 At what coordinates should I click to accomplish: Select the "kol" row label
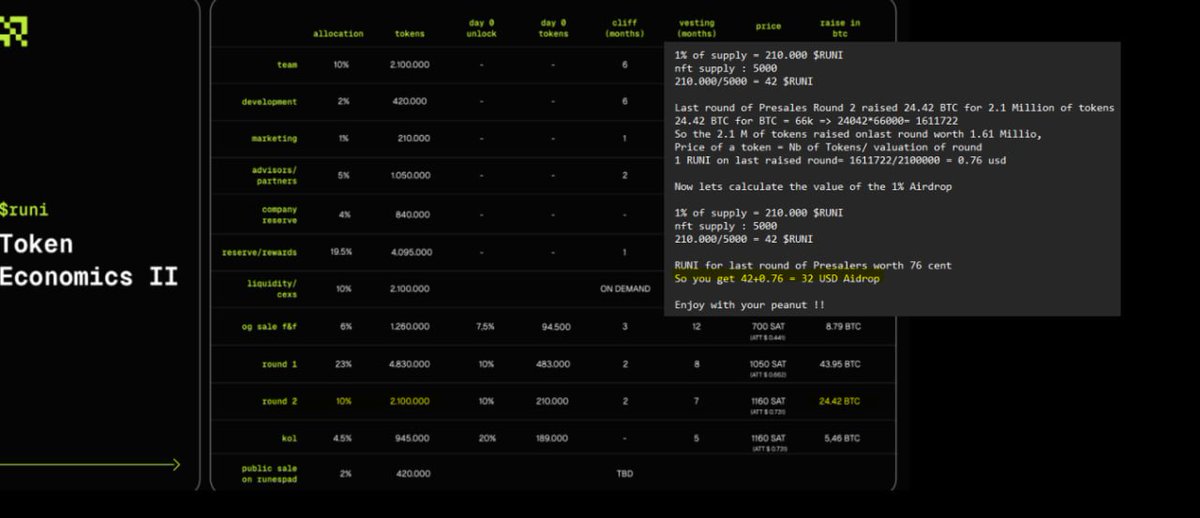pyautogui.click(x=290, y=438)
